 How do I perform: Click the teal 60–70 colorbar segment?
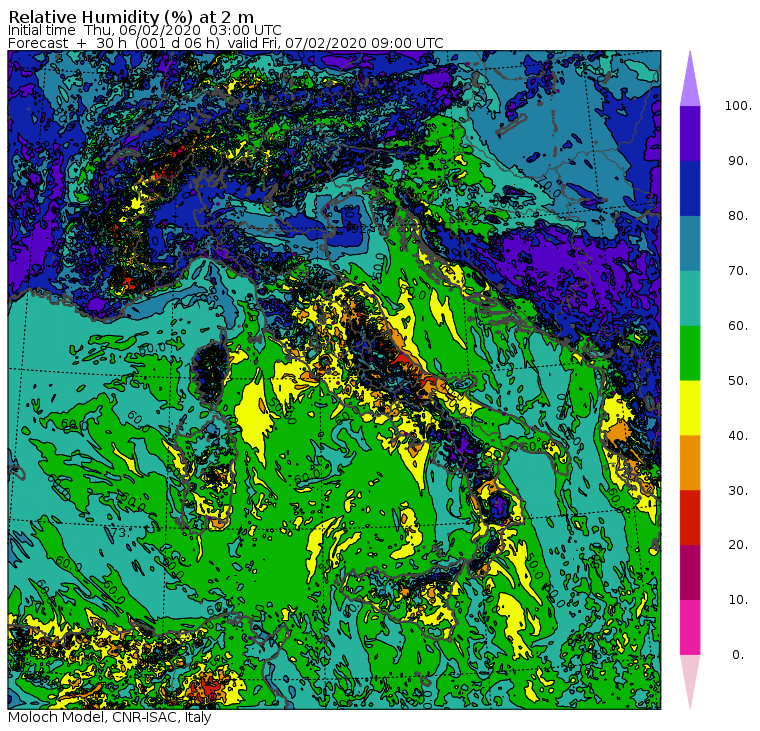click(x=690, y=298)
